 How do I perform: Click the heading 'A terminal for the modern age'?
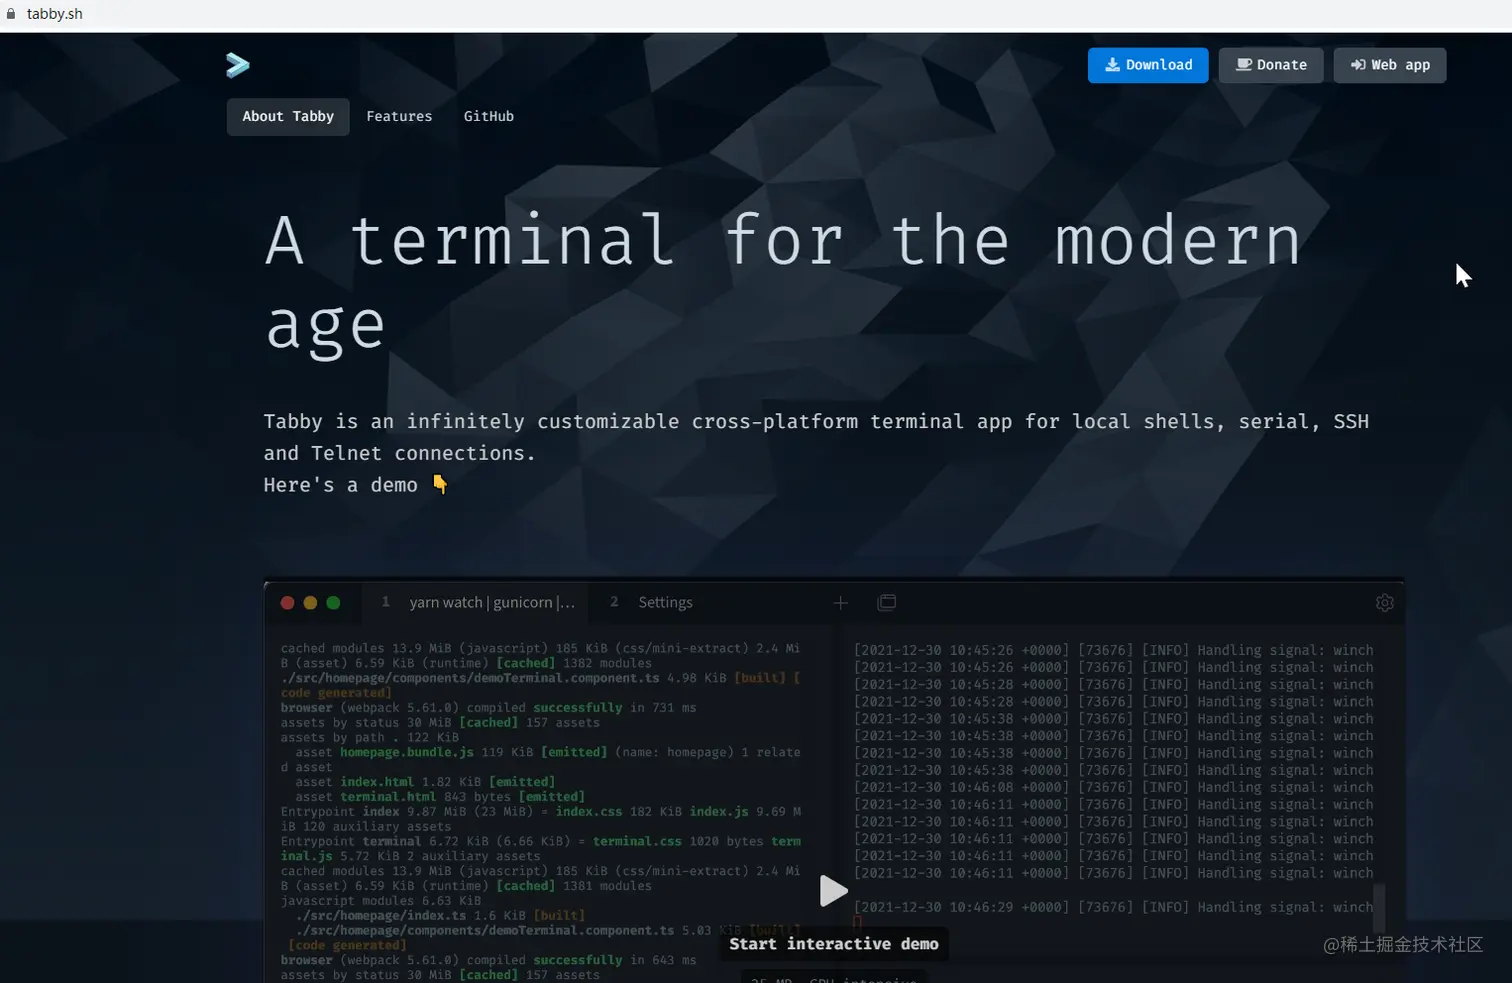click(783, 283)
